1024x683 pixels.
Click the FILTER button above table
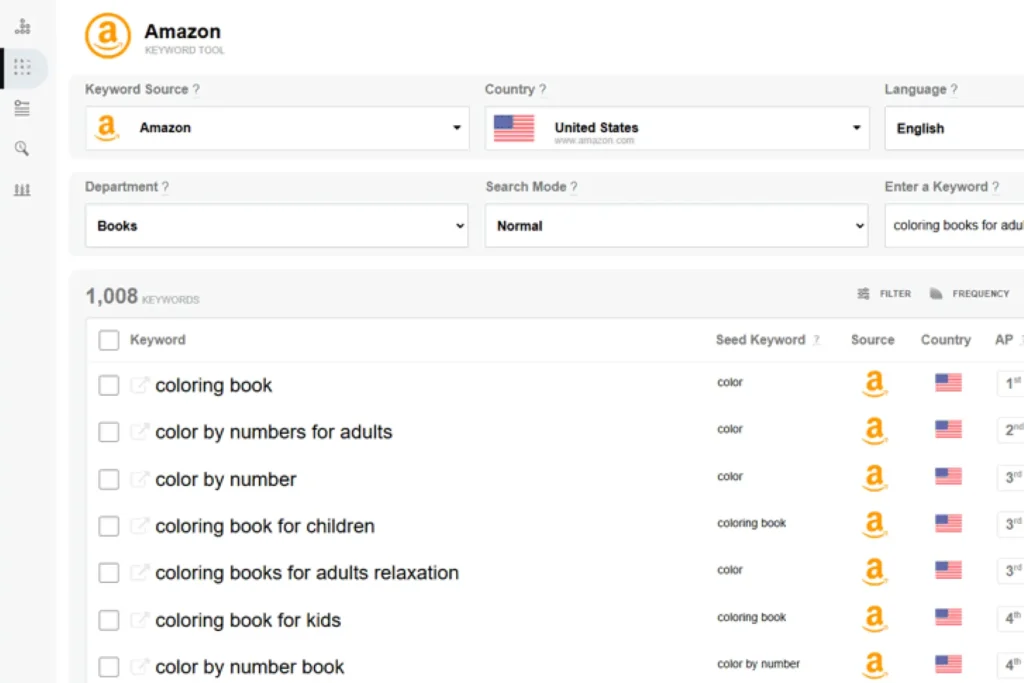pos(884,294)
